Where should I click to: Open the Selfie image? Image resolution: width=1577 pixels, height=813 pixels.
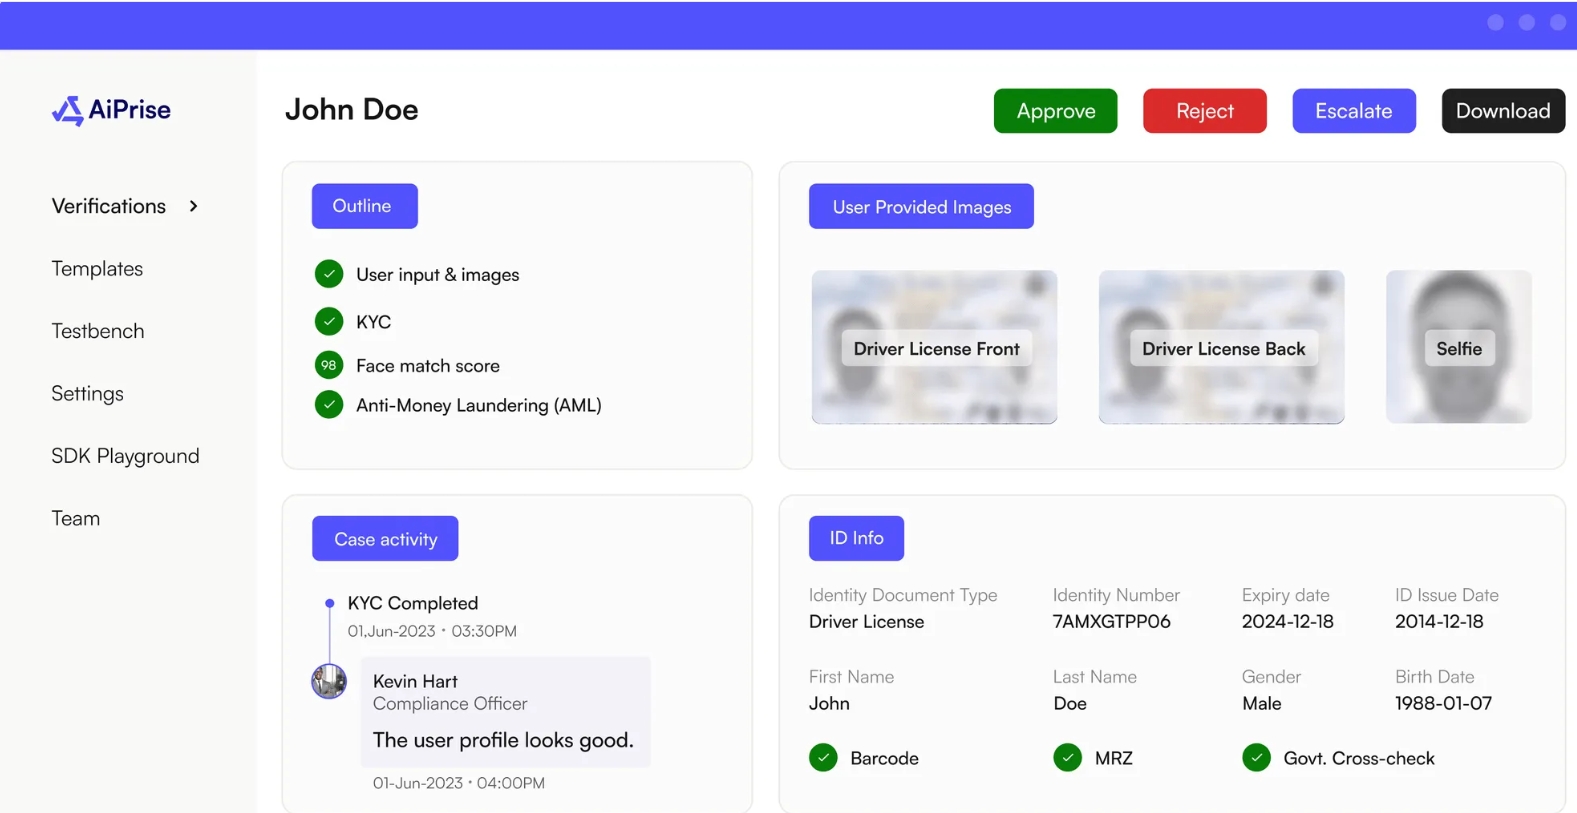(1459, 347)
